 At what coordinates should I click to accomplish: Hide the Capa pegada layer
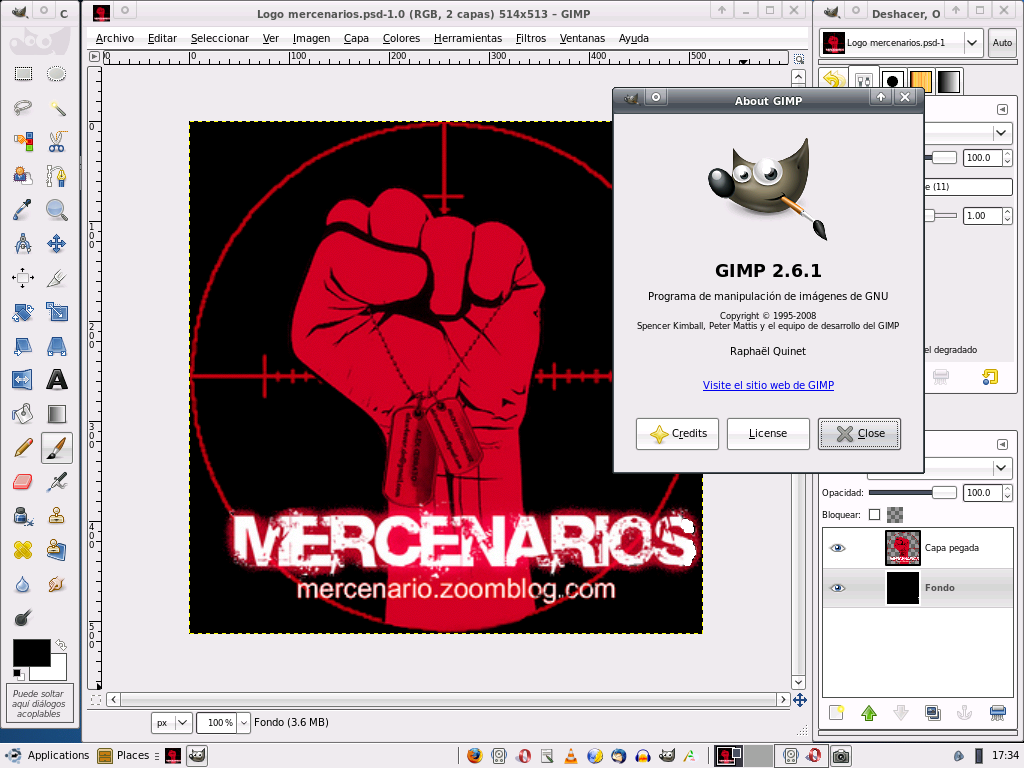(837, 548)
